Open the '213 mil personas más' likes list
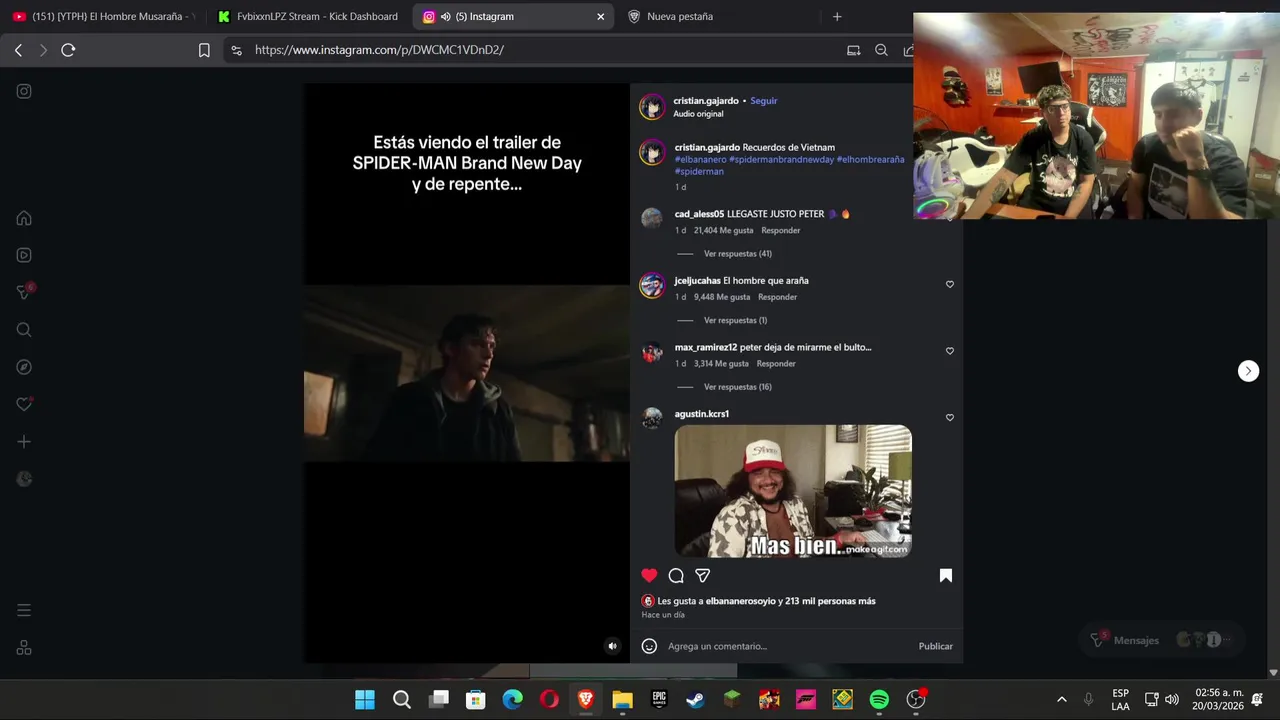This screenshot has width=1280, height=720. (x=830, y=601)
